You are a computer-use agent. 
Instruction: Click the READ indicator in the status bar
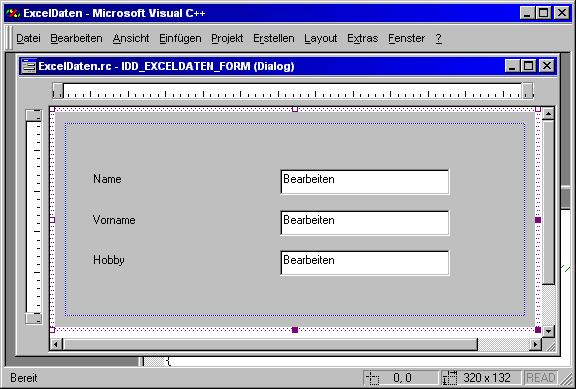[x=540, y=378]
